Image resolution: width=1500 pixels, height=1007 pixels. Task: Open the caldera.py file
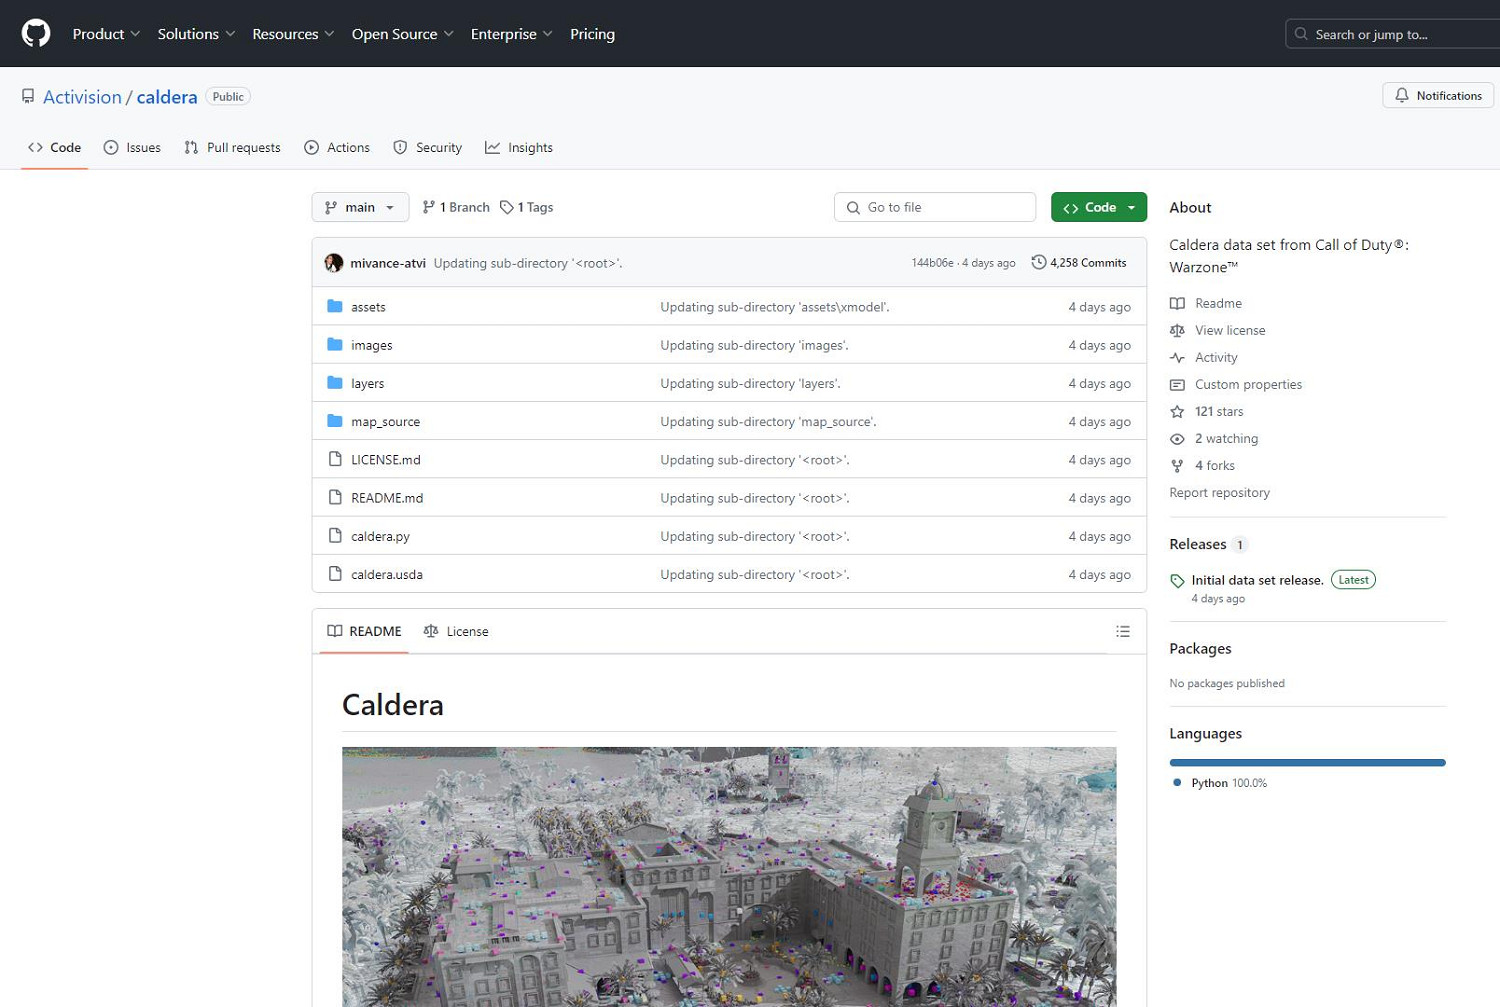tap(380, 537)
